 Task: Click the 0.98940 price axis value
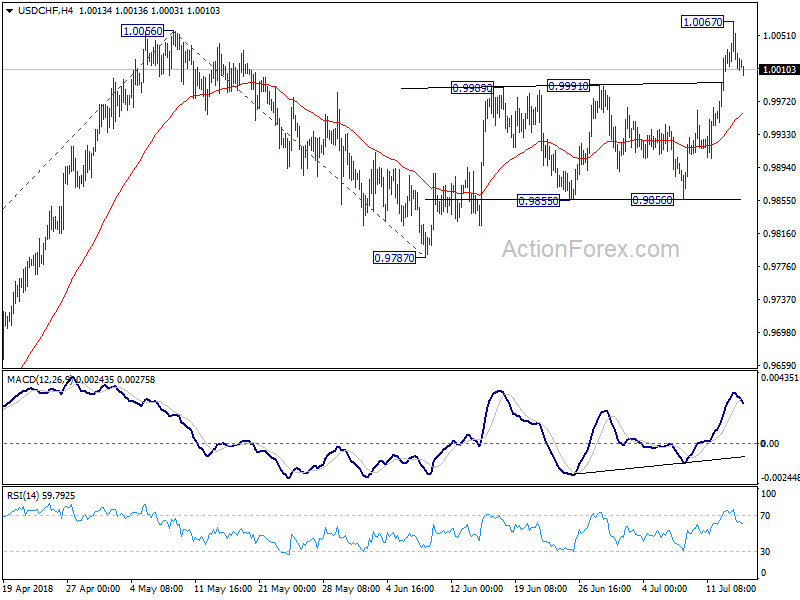click(779, 168)
